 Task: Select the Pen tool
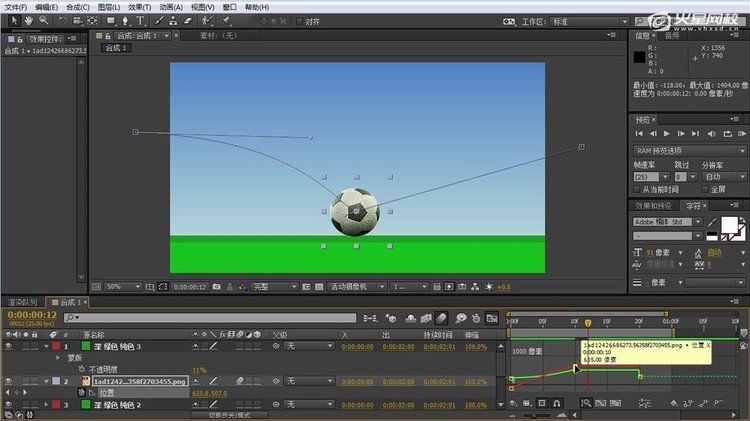click(x=125, y=21)
